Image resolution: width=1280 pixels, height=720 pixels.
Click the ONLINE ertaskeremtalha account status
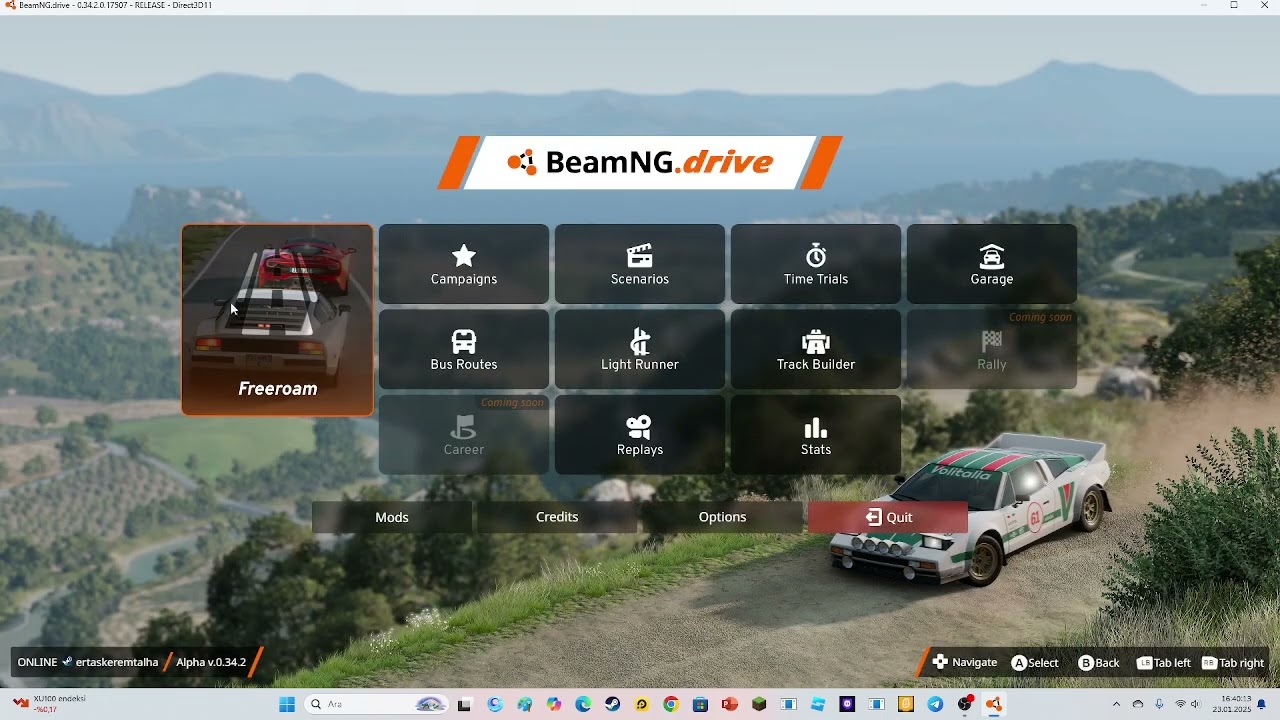(88, 662)
